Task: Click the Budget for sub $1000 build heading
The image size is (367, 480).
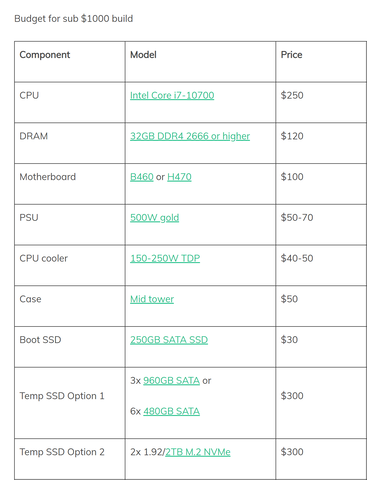Action: tap(74, 19)
